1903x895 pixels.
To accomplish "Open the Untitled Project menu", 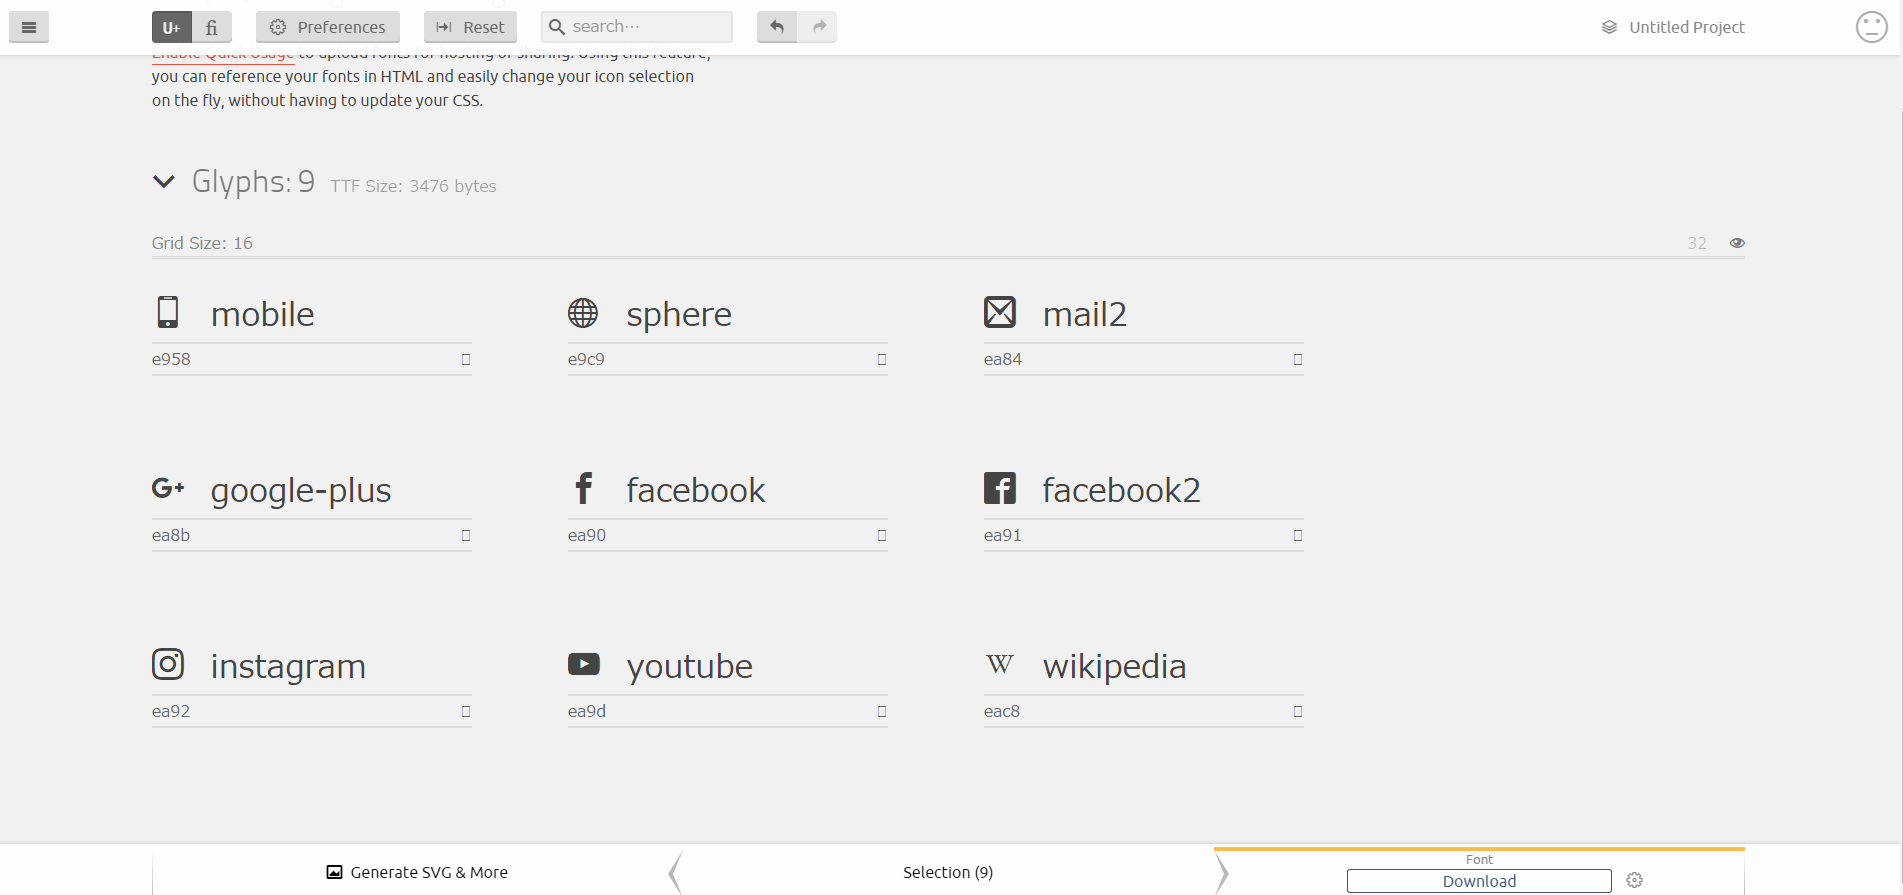I will pyautogui.click(x=1673, y=27).
